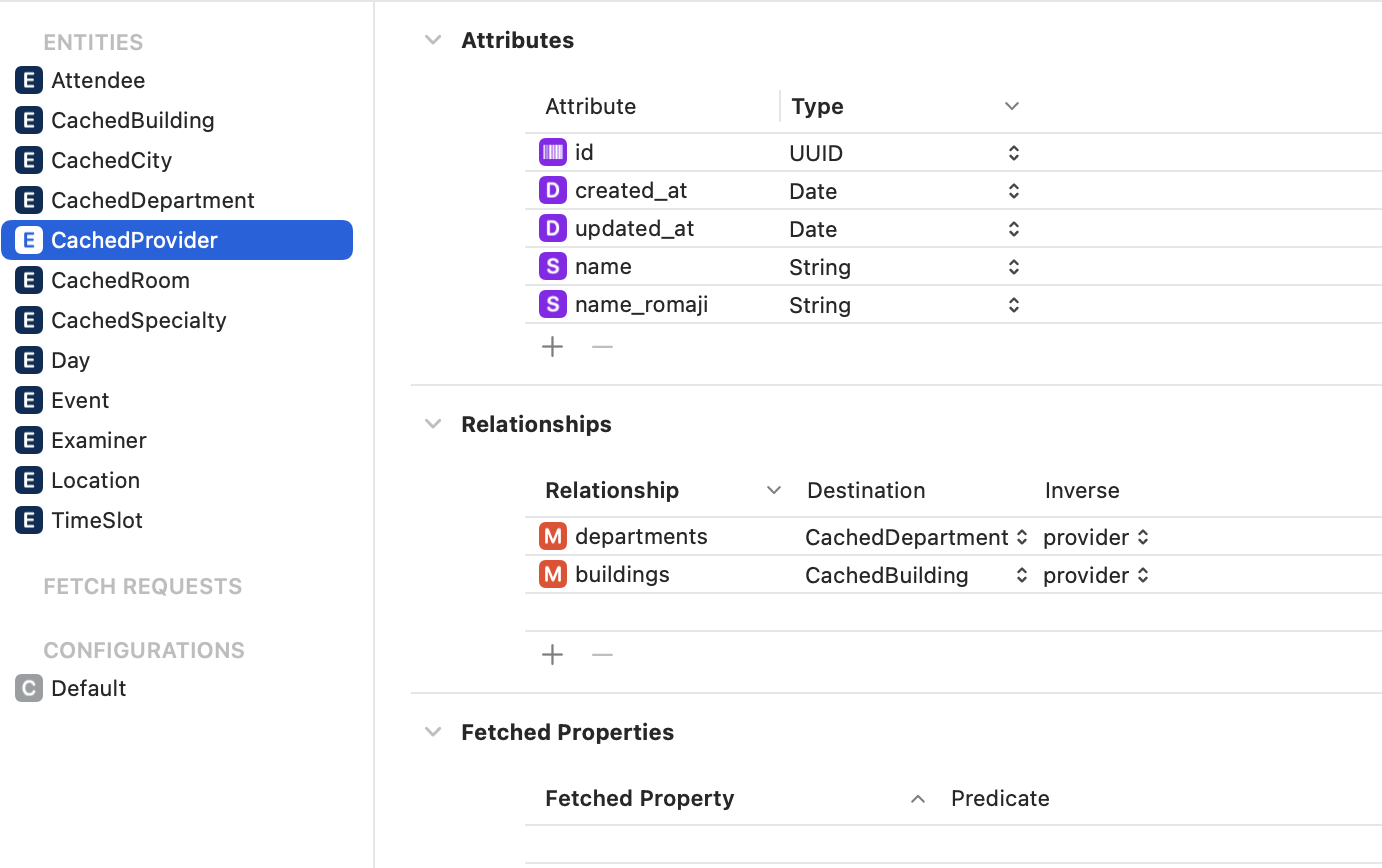Screen dimensions: 1382x868
Task: Change the updated_at attribute type
Action: [1013, 229]
